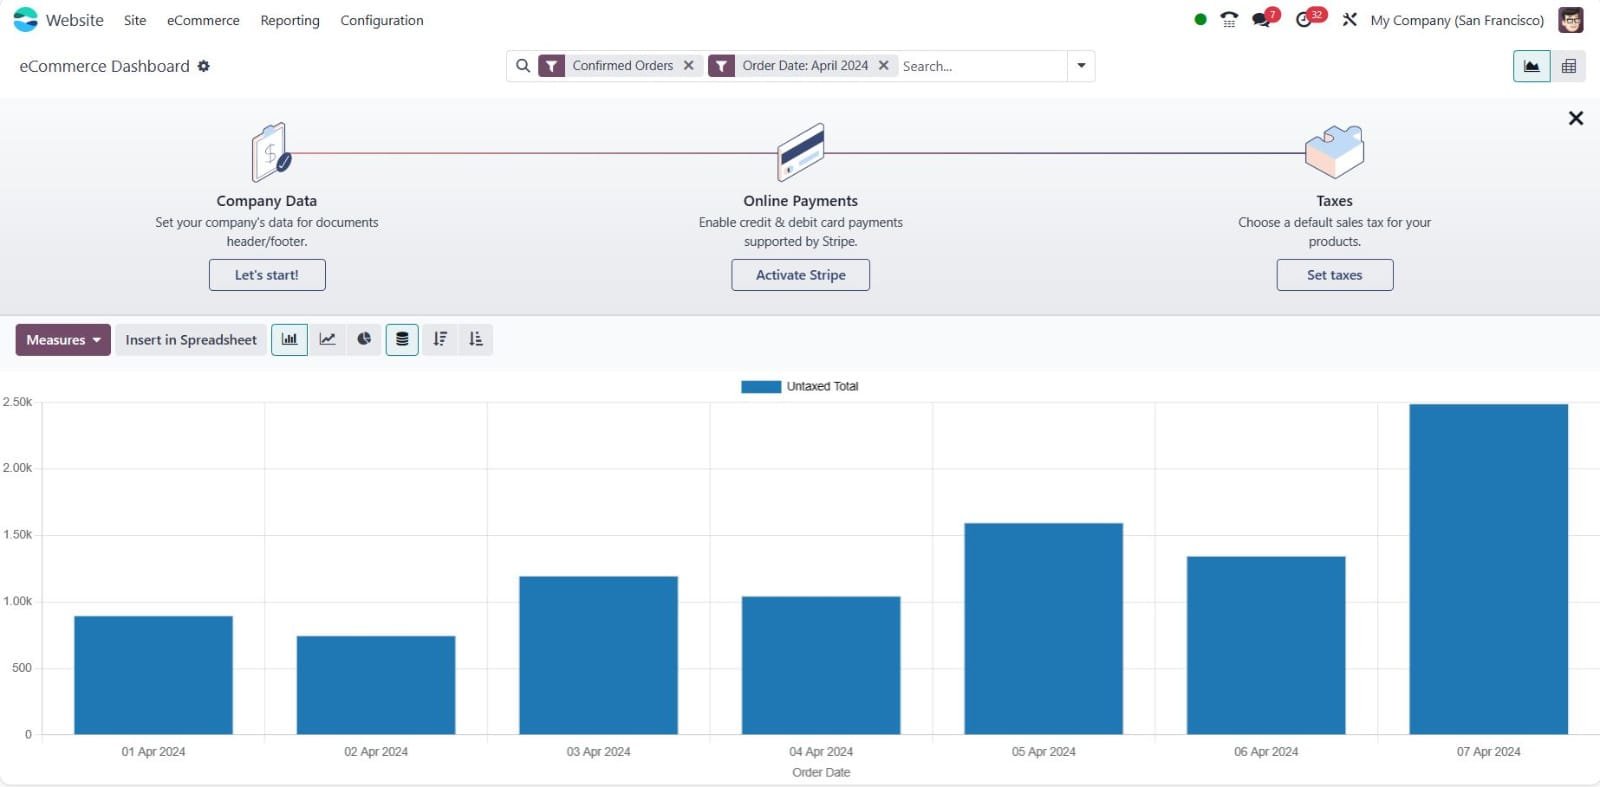Open the user avatar menu
Screen dimensions: 1600x787
[1571, 20]
